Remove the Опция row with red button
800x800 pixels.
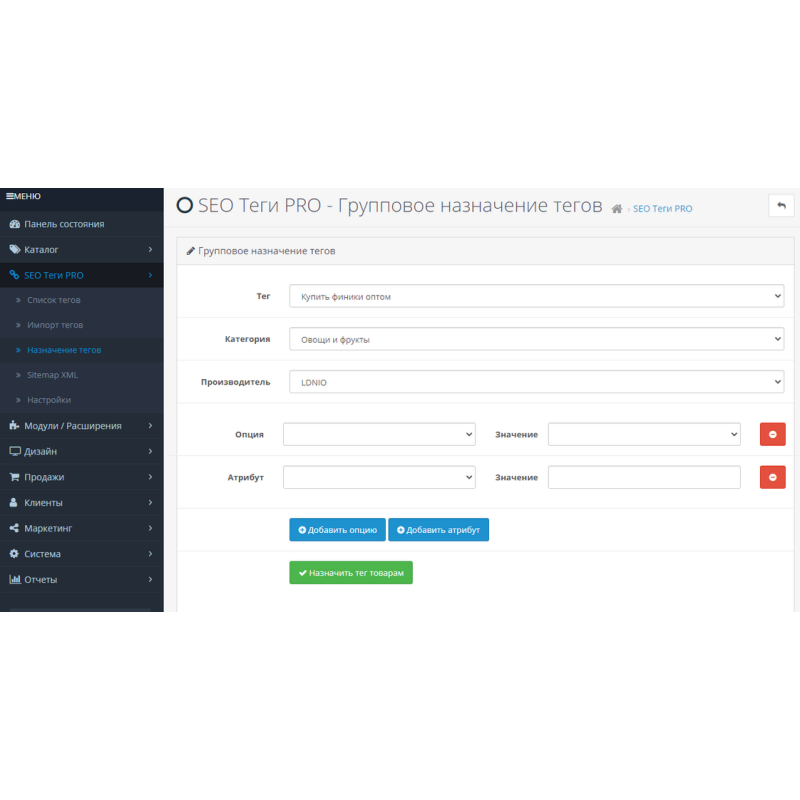[772, 434]
